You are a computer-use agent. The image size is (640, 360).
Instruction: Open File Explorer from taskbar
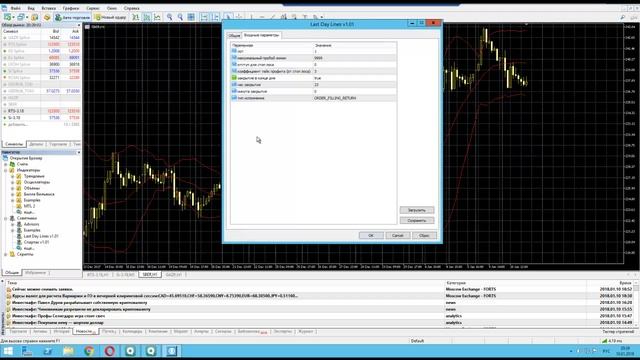tap(68, 351)
